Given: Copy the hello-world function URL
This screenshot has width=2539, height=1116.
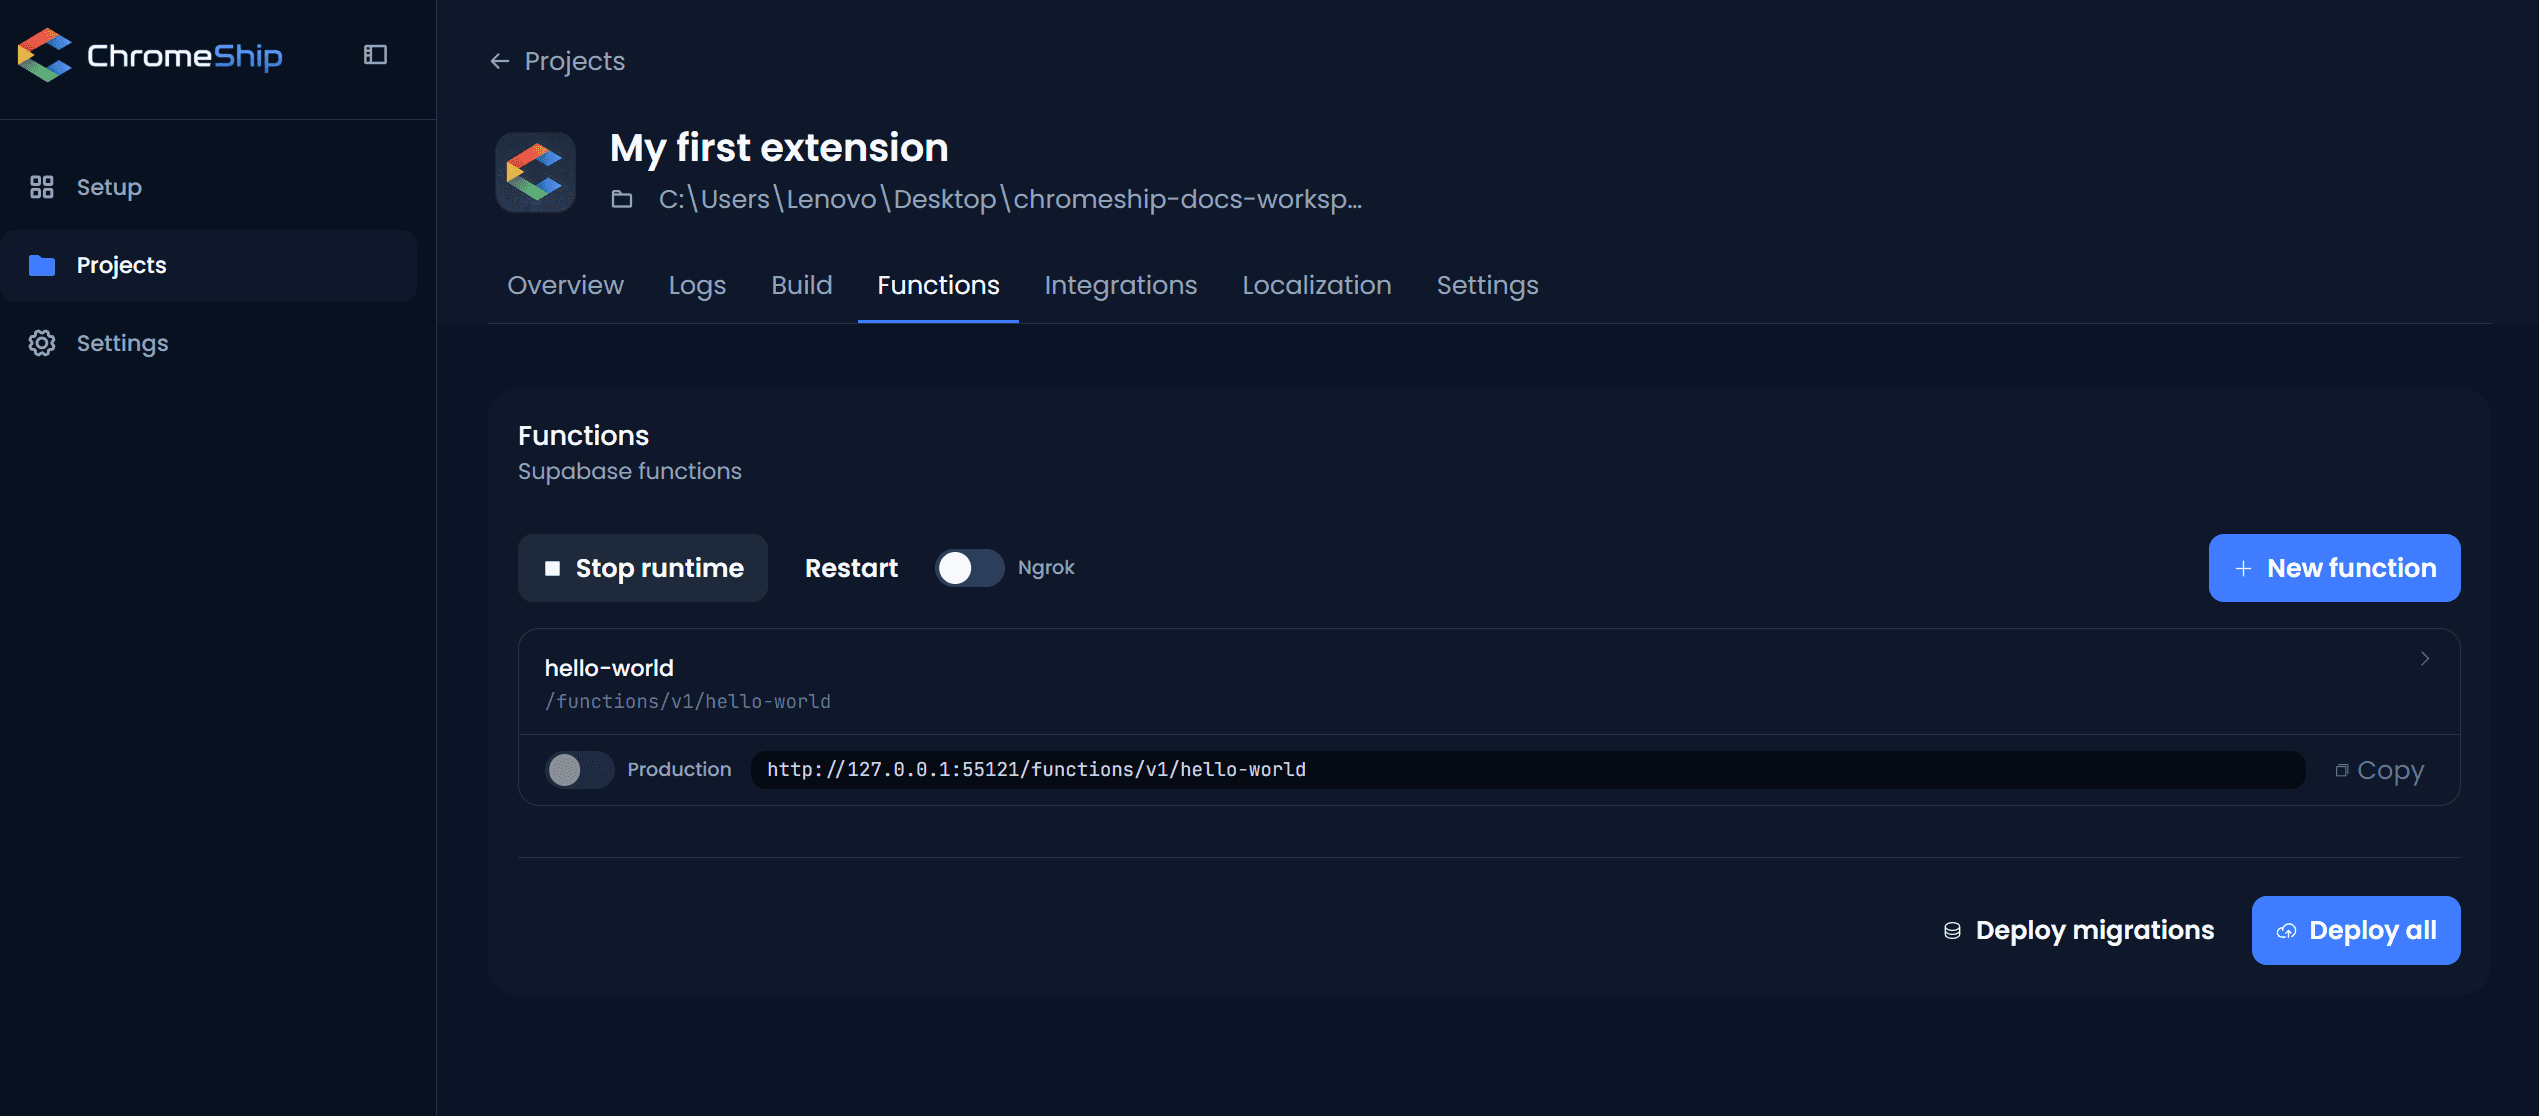Looking at the screenshot, I should tap(2379, 770).
